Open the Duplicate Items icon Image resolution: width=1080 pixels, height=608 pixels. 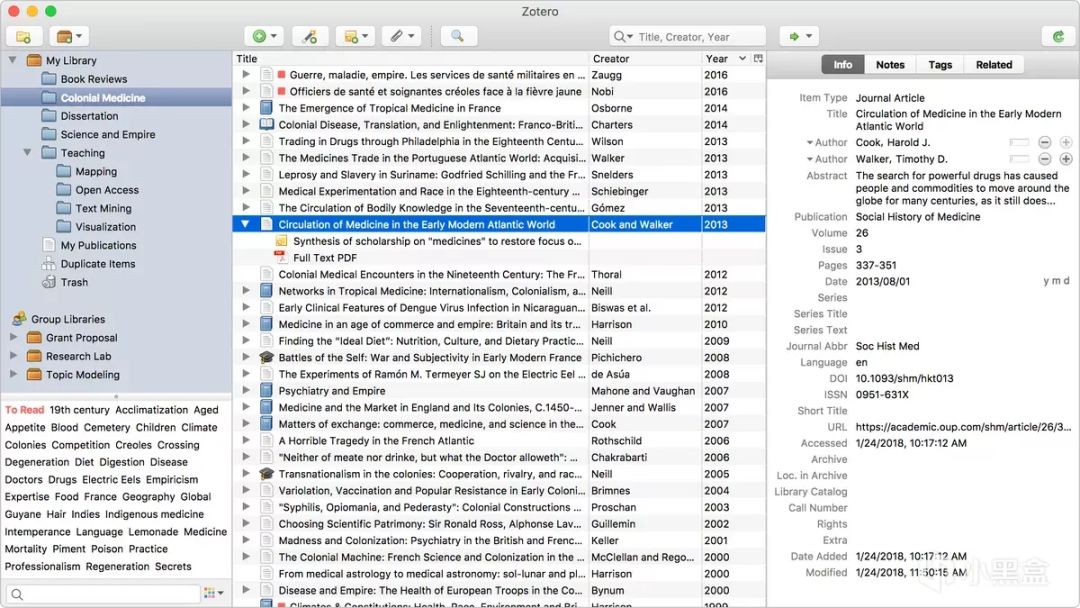[x=48, y=263]
